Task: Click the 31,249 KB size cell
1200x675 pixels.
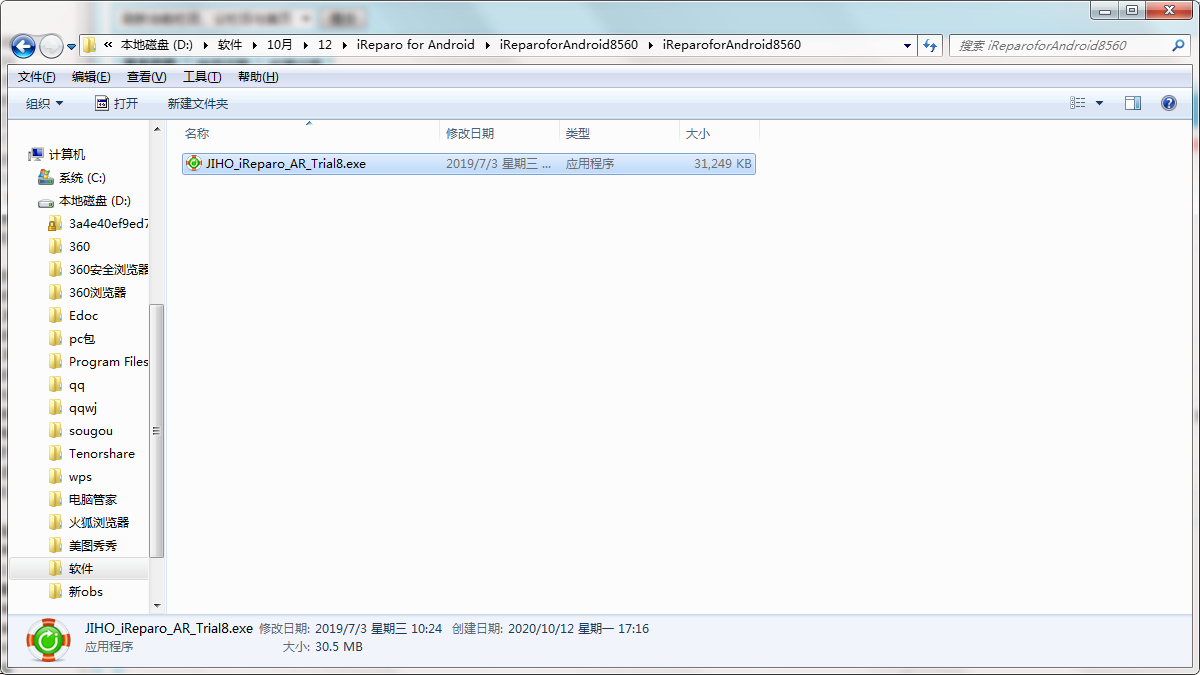Action: point(722,163)
